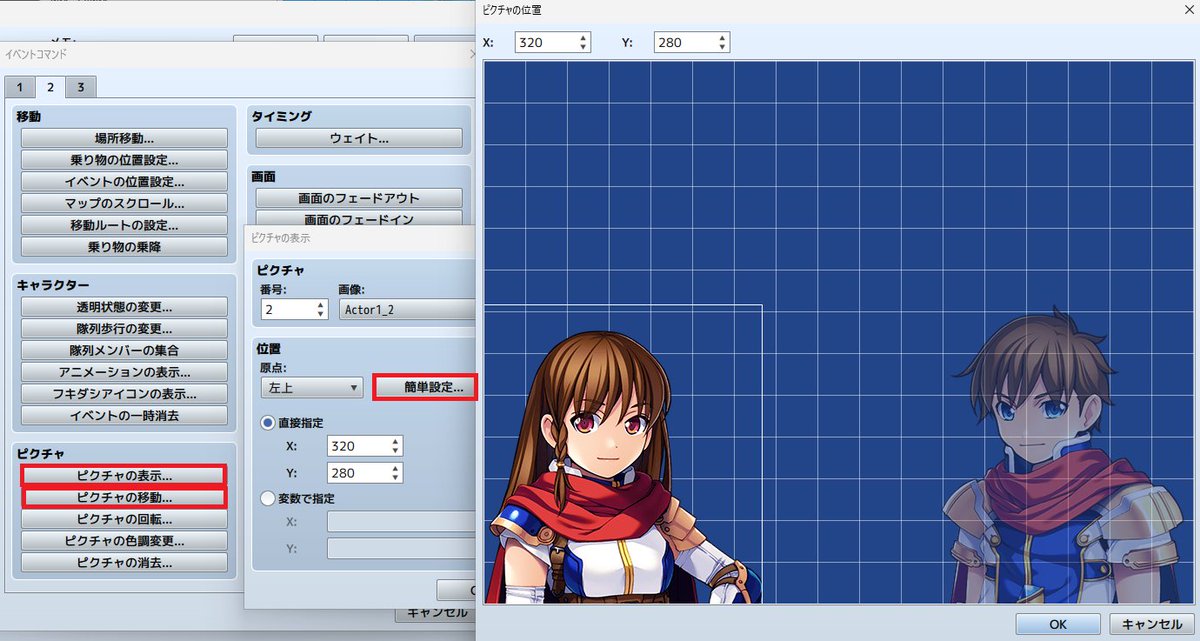Click OK in ピクチャの位置 window
This screenshot has width=1200, height=641.
pyautogui.click(x=1057, y=624)
